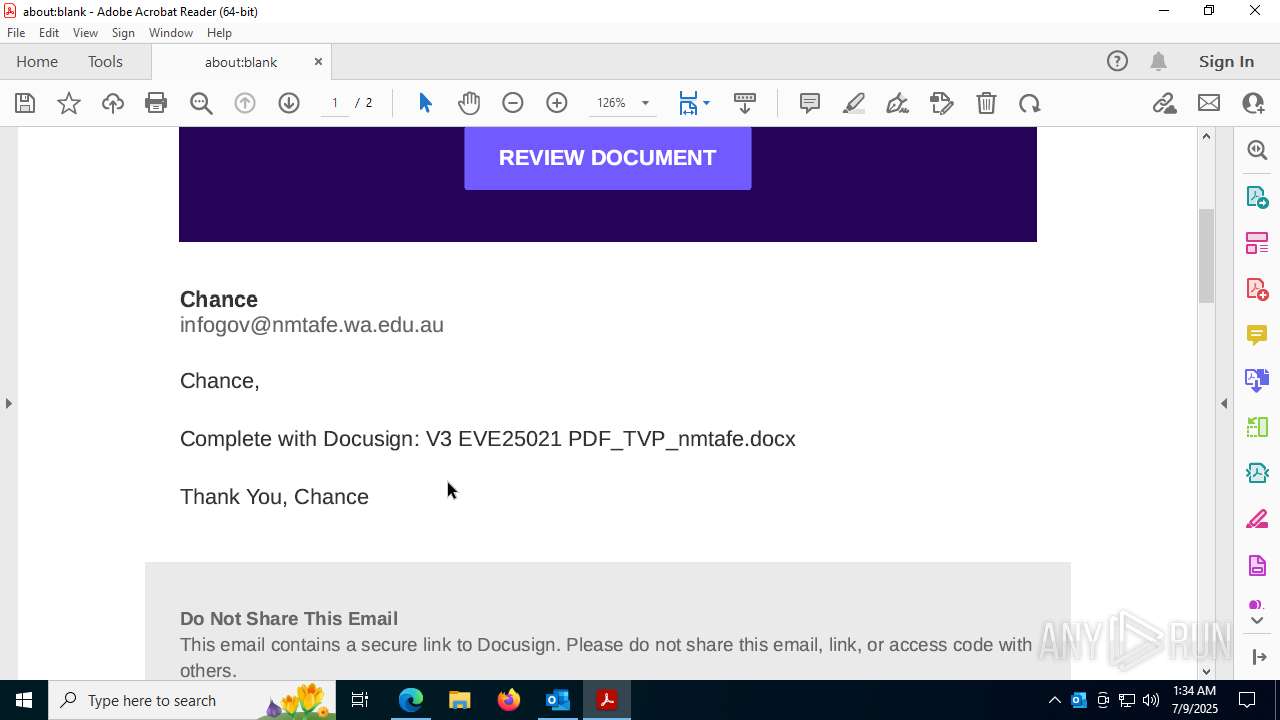
Task: Switch to the Home tab
Action: (37, 61)
